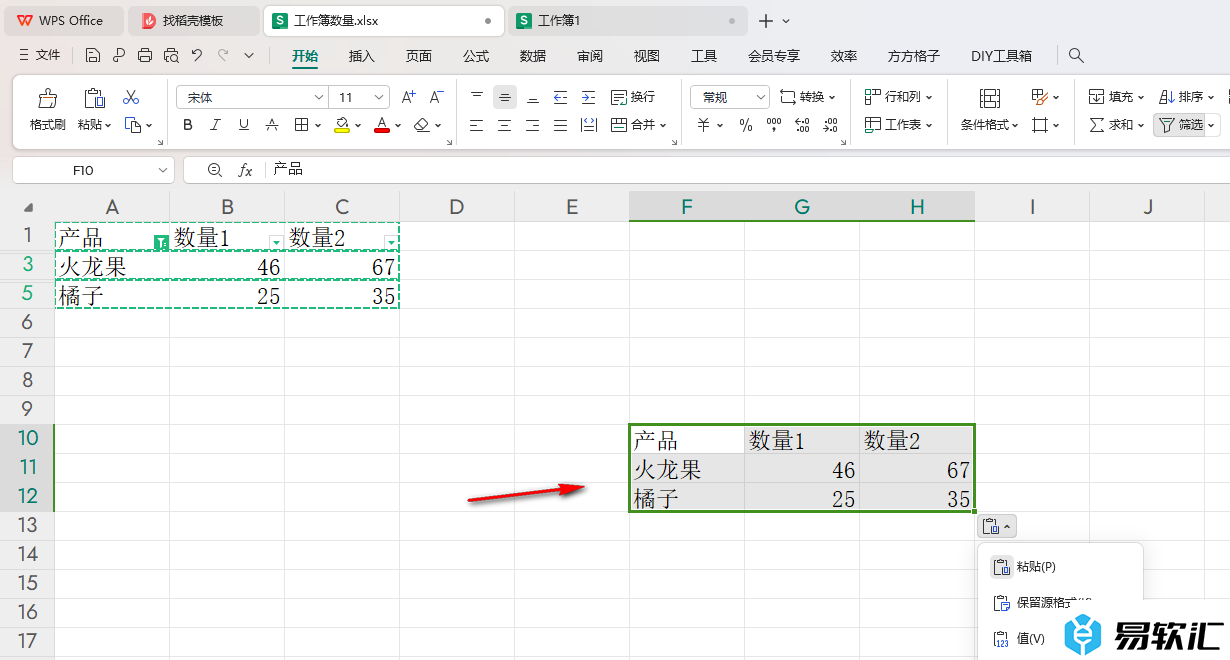The width and height of the screenshot is (1230, 660).
Task: Expand the Merge (合并) dropdown
Action: pos(661,125)
